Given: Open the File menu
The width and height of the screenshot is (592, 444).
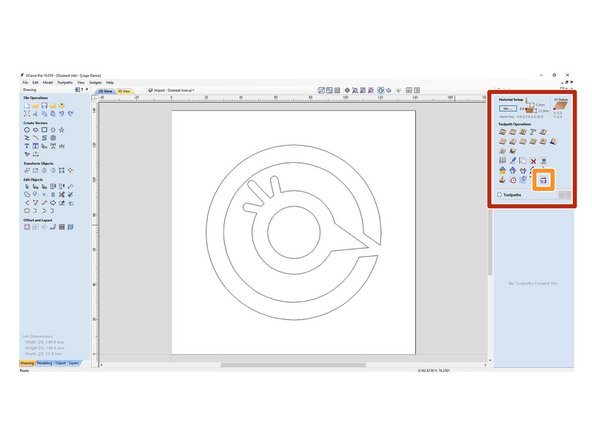Looking at the screenshot, I should coord(25,82).
